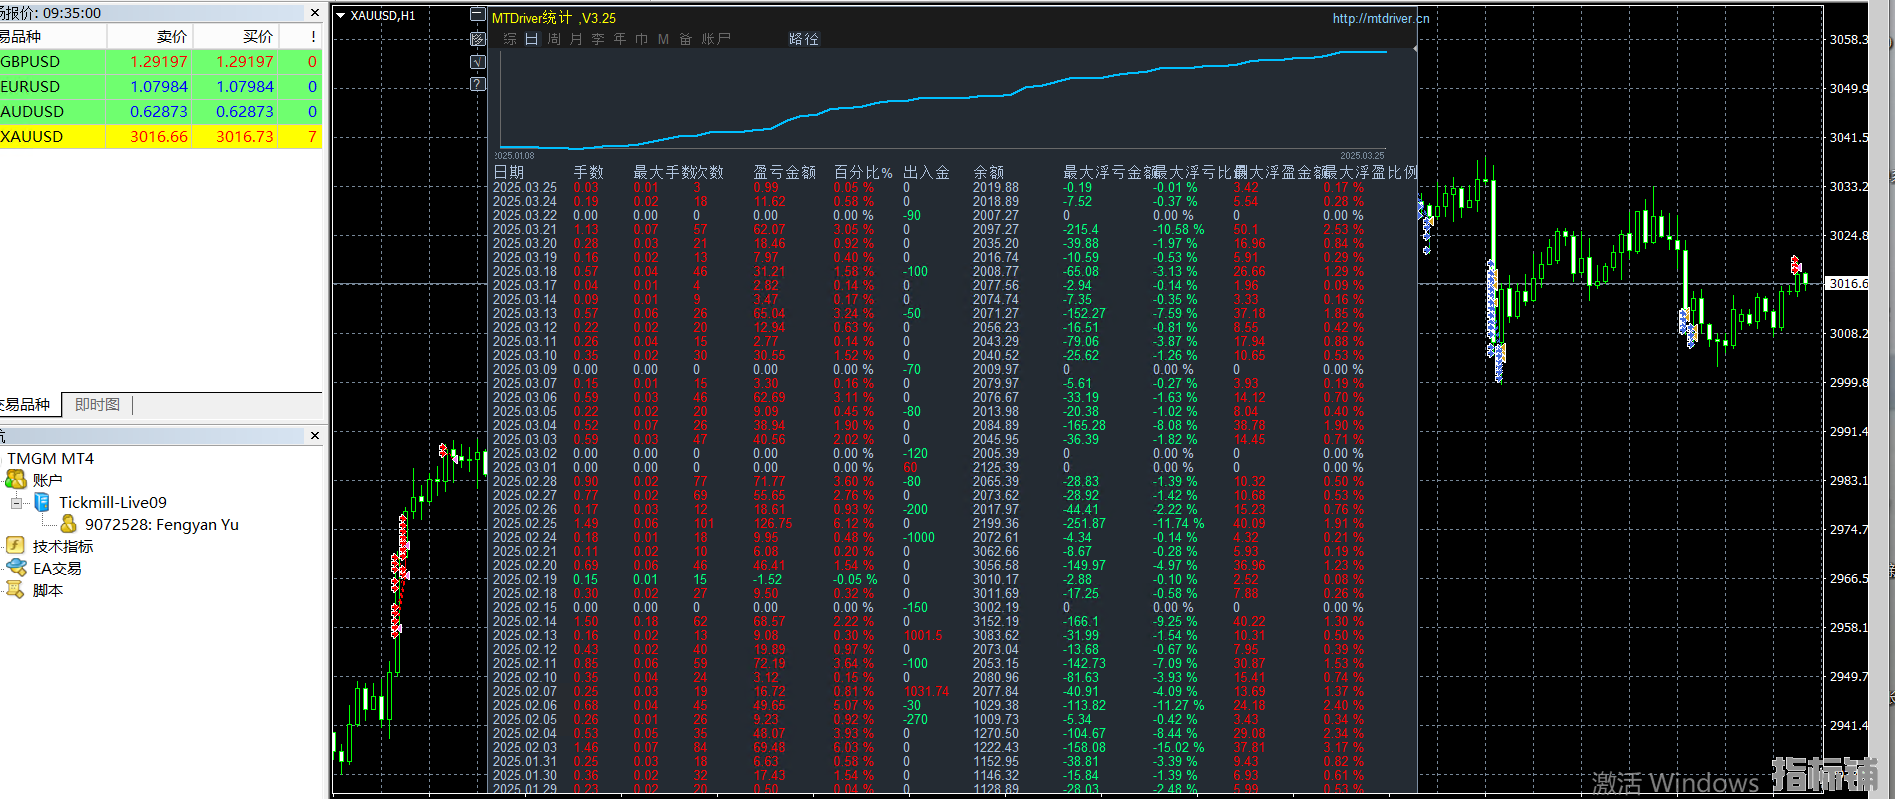
Task: Open the http://mtdriver.cn link
Action: pyautogui.click(x=1381, y=18)
